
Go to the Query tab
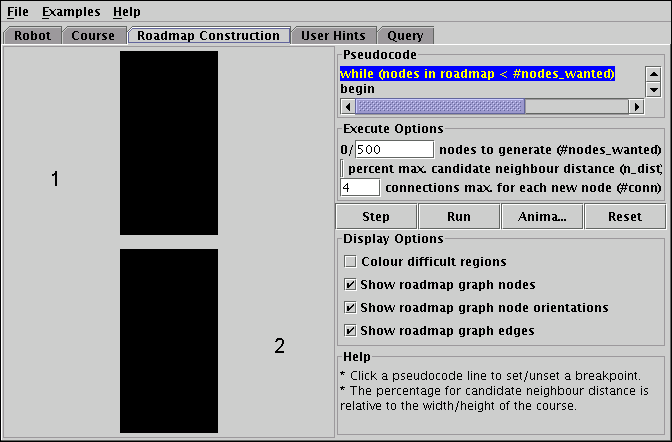[x=406, y=36]
